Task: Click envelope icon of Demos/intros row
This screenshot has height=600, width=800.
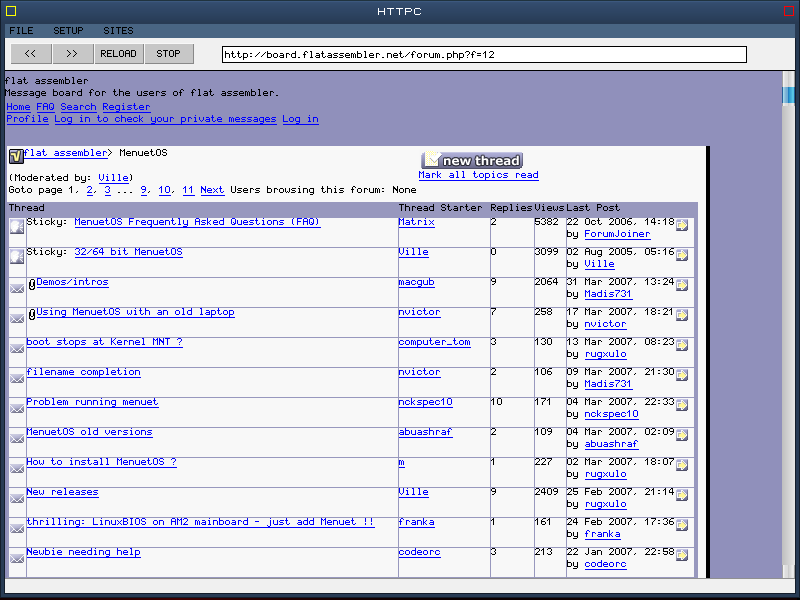Action: [17, 289]
